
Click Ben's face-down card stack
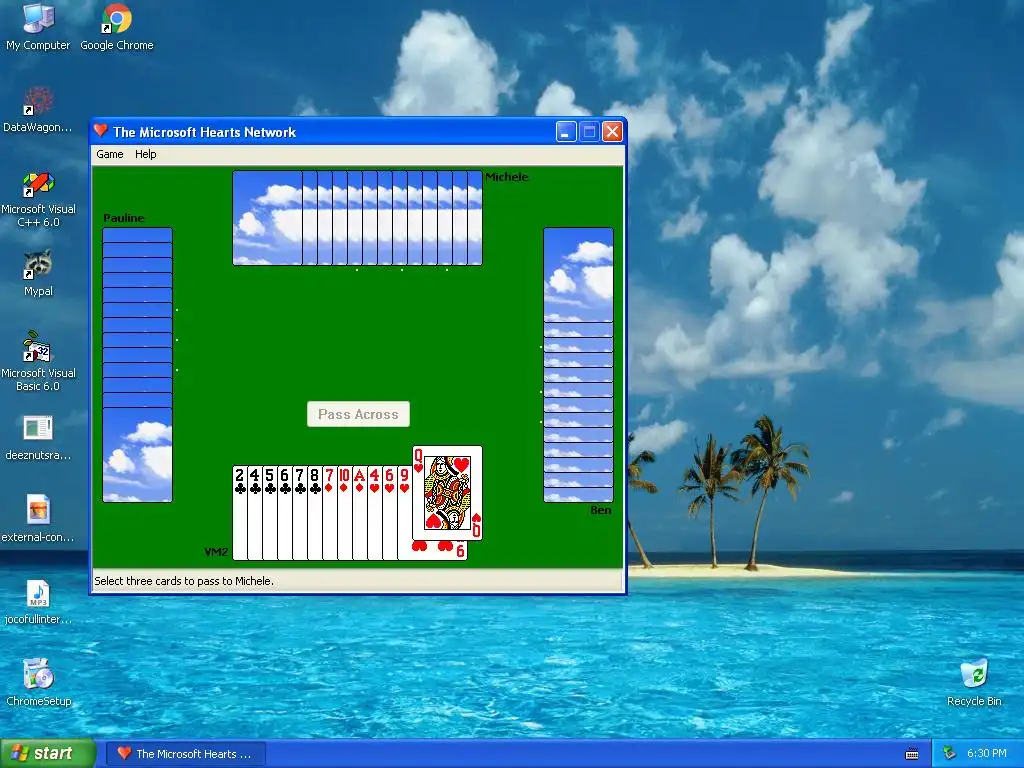(x=578, y=364)
